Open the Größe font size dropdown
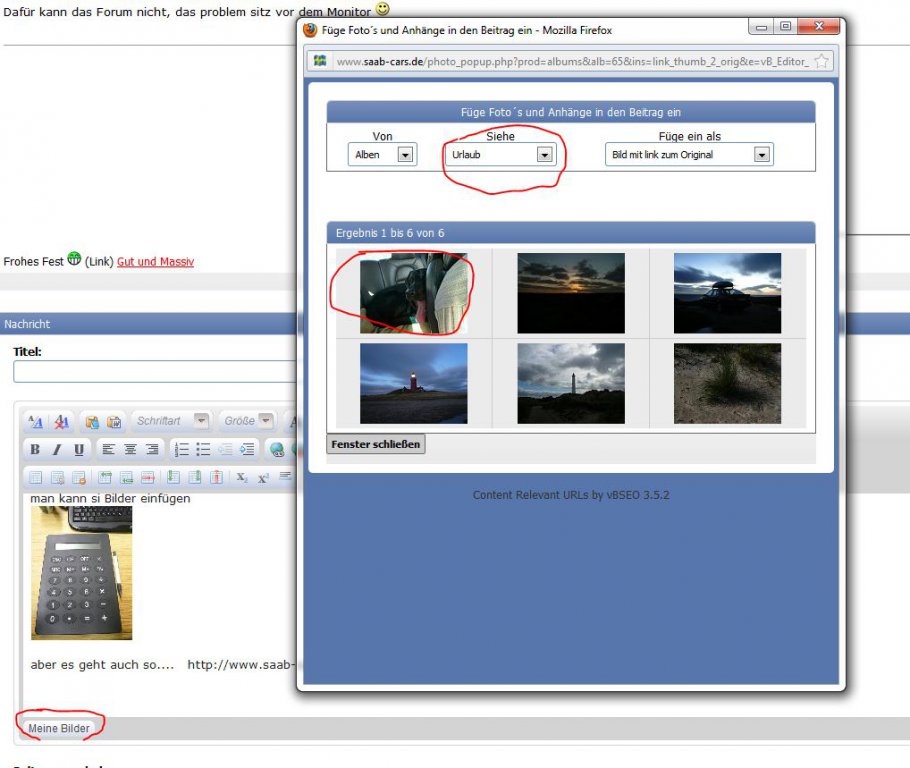The height and width of the screenshot is (768, 910). [x=248, y=420]
